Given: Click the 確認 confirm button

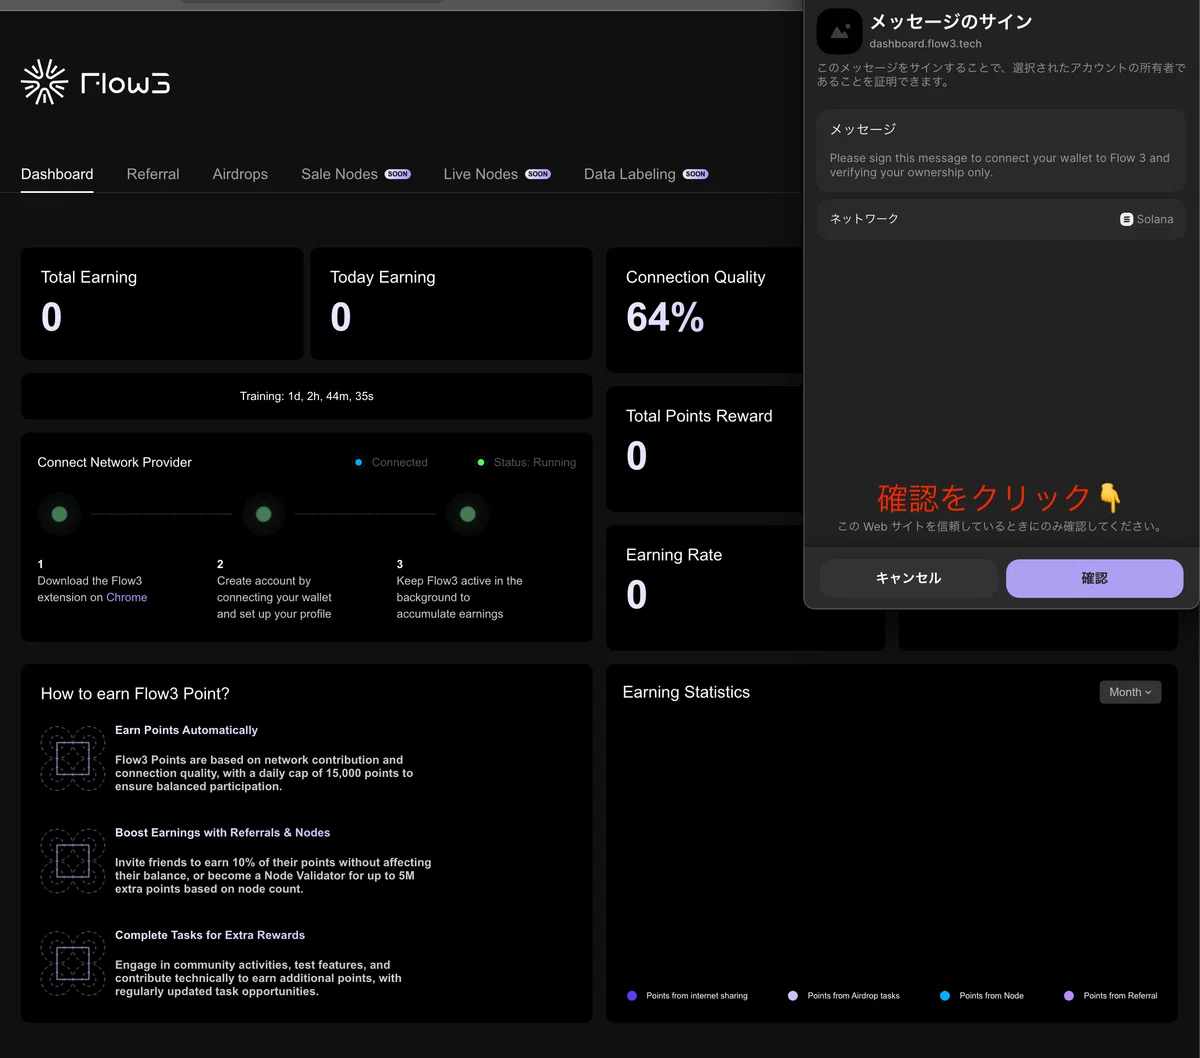Looking at the screenshot, I should 1094,578.
